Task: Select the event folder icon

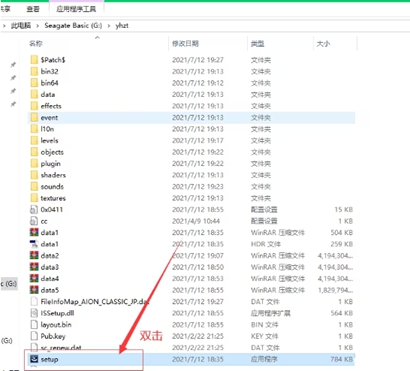Action: pyautogui.click(x=34, y=117)
